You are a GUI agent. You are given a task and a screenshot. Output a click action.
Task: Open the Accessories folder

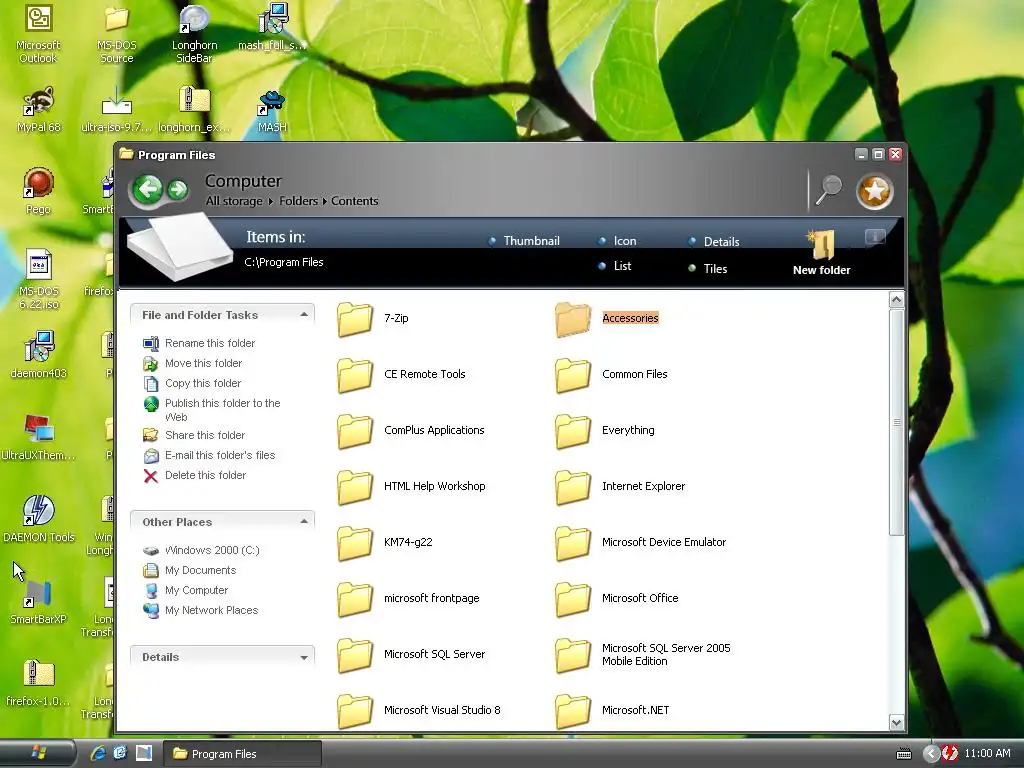click(607, 319)
